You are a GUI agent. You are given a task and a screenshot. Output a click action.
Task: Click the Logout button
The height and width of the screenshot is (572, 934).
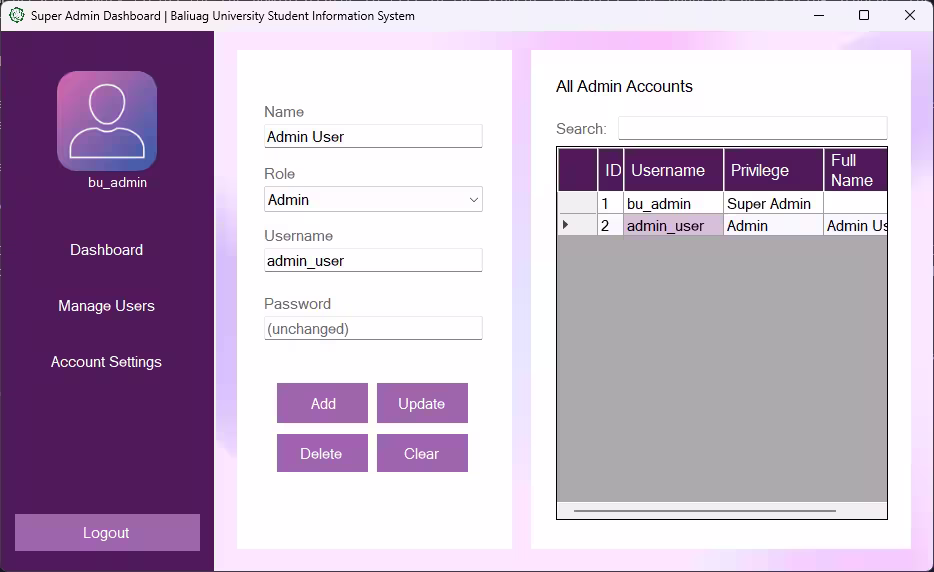coord(107,533)
